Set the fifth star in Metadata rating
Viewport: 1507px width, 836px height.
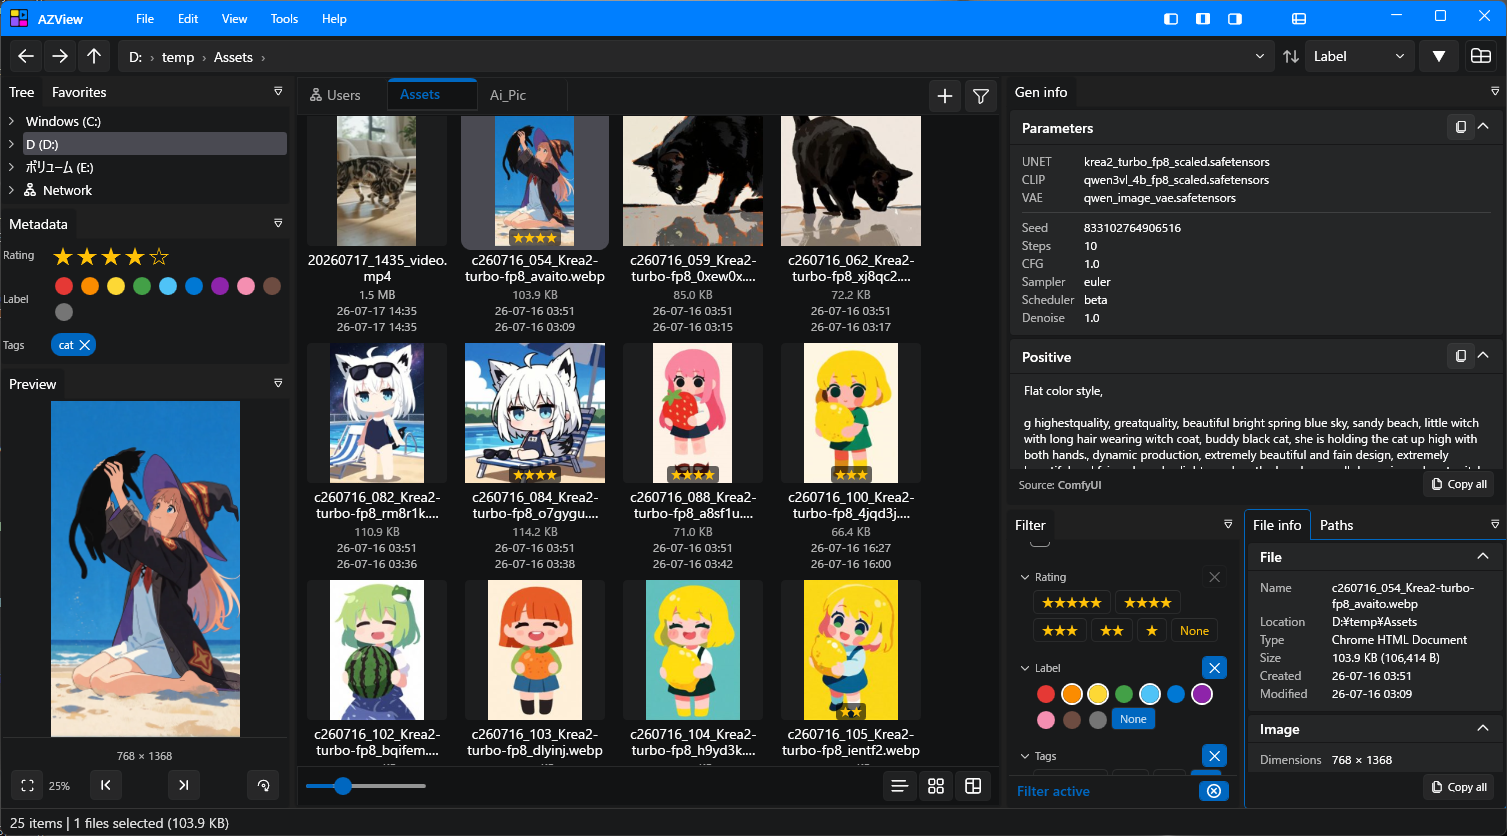(159, 256)
